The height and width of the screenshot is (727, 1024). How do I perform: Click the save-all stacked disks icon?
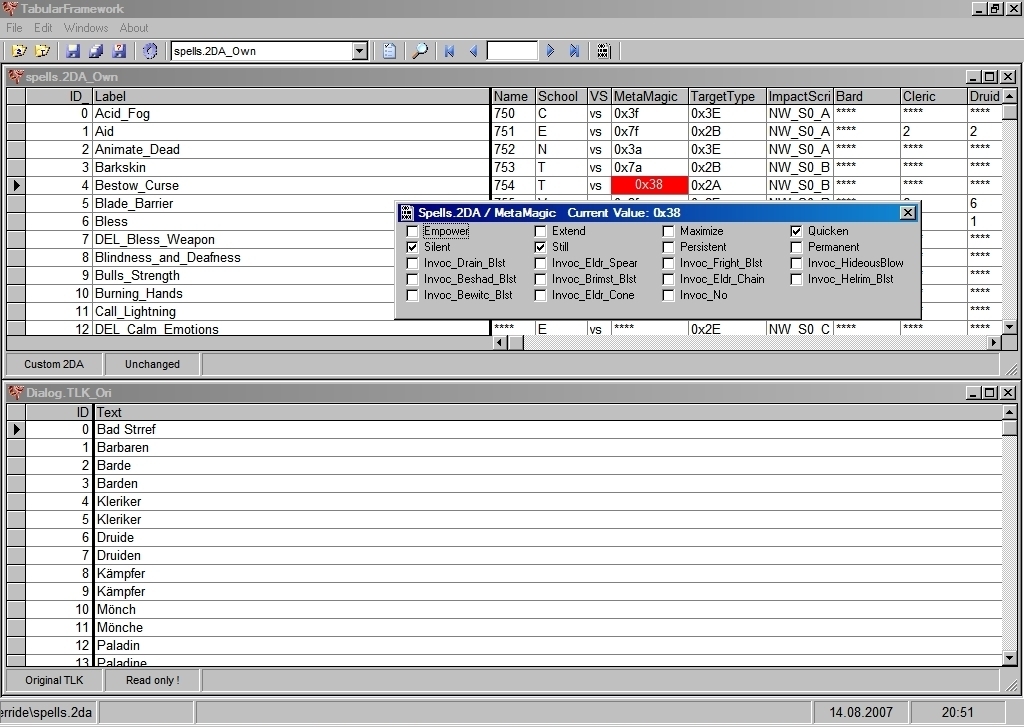pyautogui.click(x=96, y=51)
